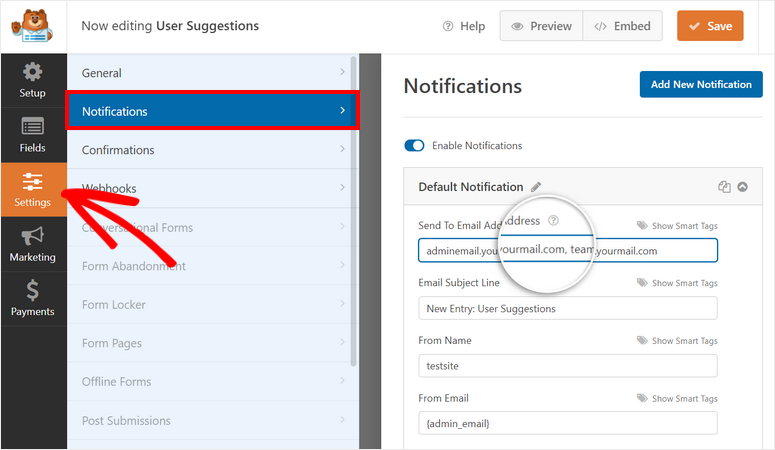Screen dimensions: 775x450
Task: Show Smart Tags for From Email
Action: [x=677, y=399]
